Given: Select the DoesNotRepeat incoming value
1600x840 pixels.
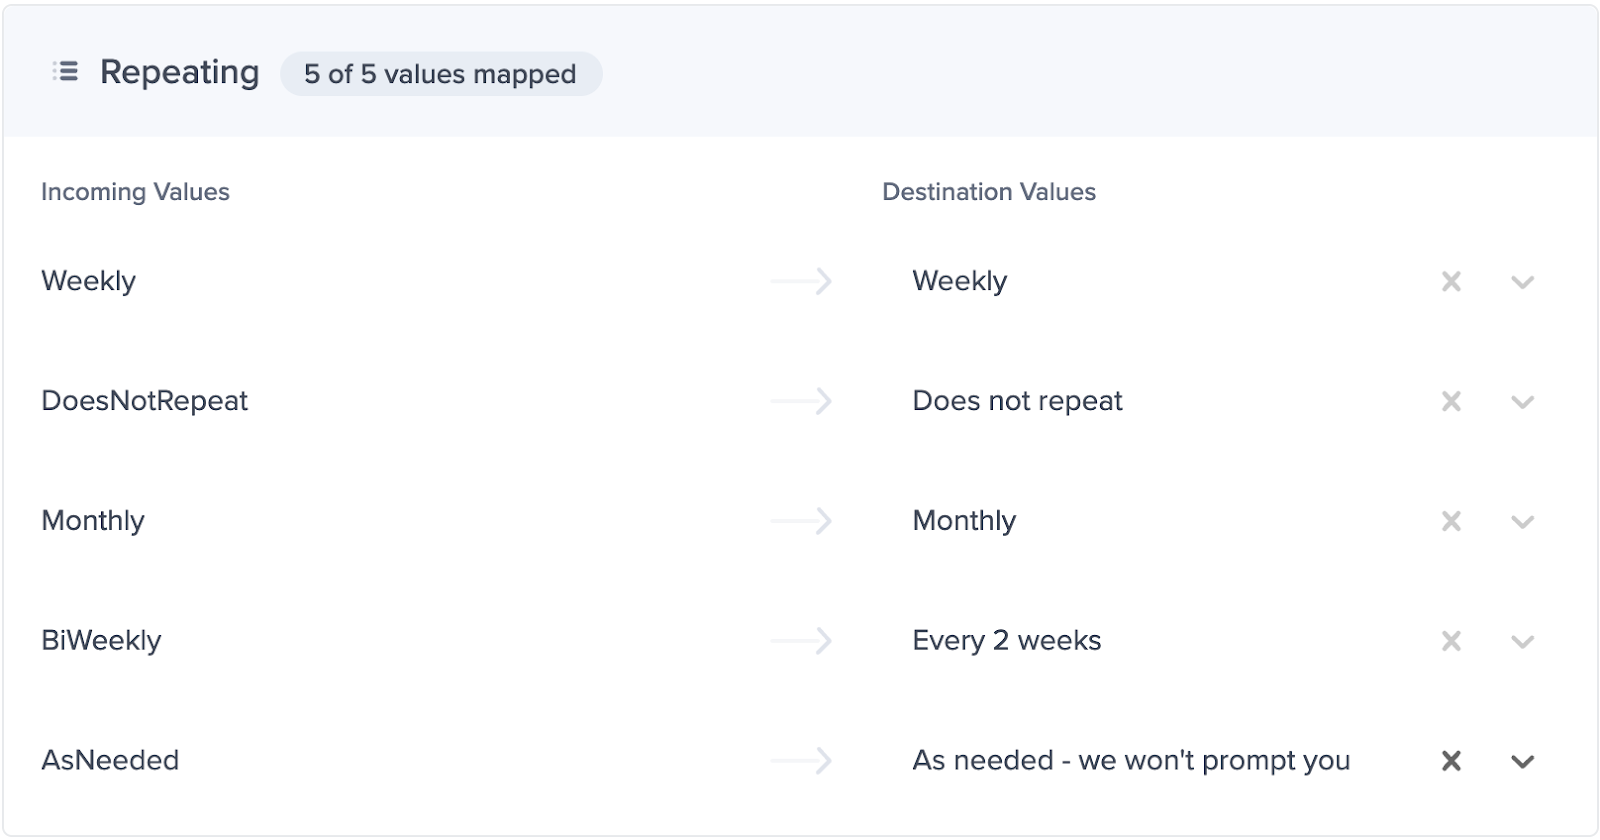Looking at the screenshot, I should point(145,401).
